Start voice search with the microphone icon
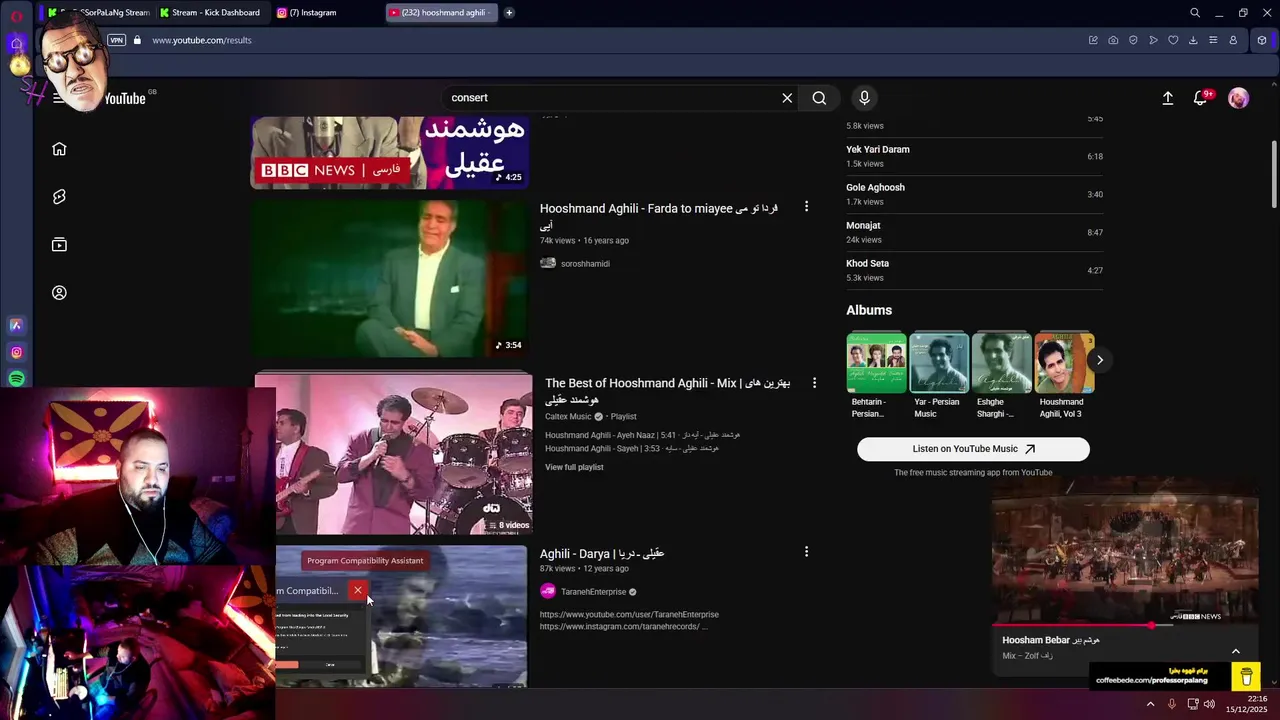This screenshot has width=1280, height=720. pos(865,98)
